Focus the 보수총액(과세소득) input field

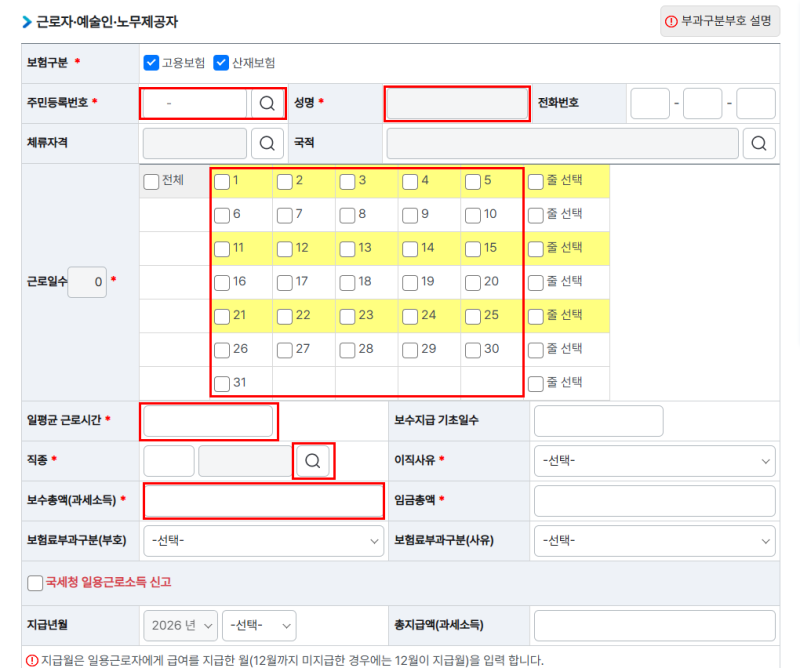pyautogui.click(x=263, y=501)
